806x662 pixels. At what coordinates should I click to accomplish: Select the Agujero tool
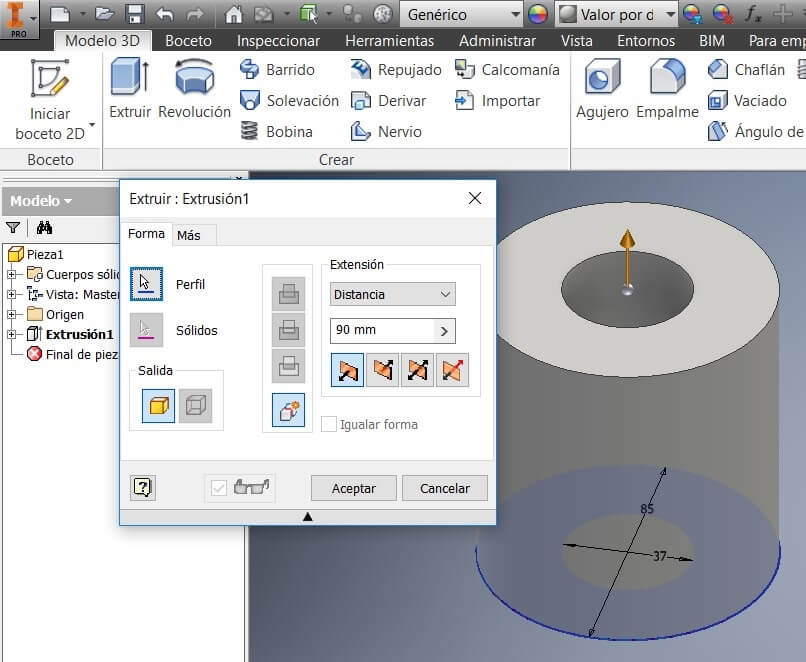pos(602,88)
